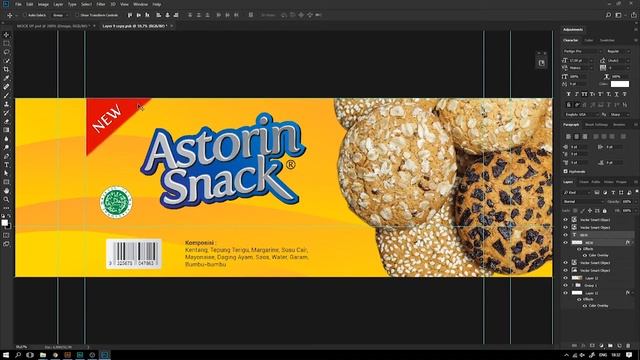Hide the topmost Vector Smart Object layer
The height and width of the screenshot is (360, 640).
(566, 220)
